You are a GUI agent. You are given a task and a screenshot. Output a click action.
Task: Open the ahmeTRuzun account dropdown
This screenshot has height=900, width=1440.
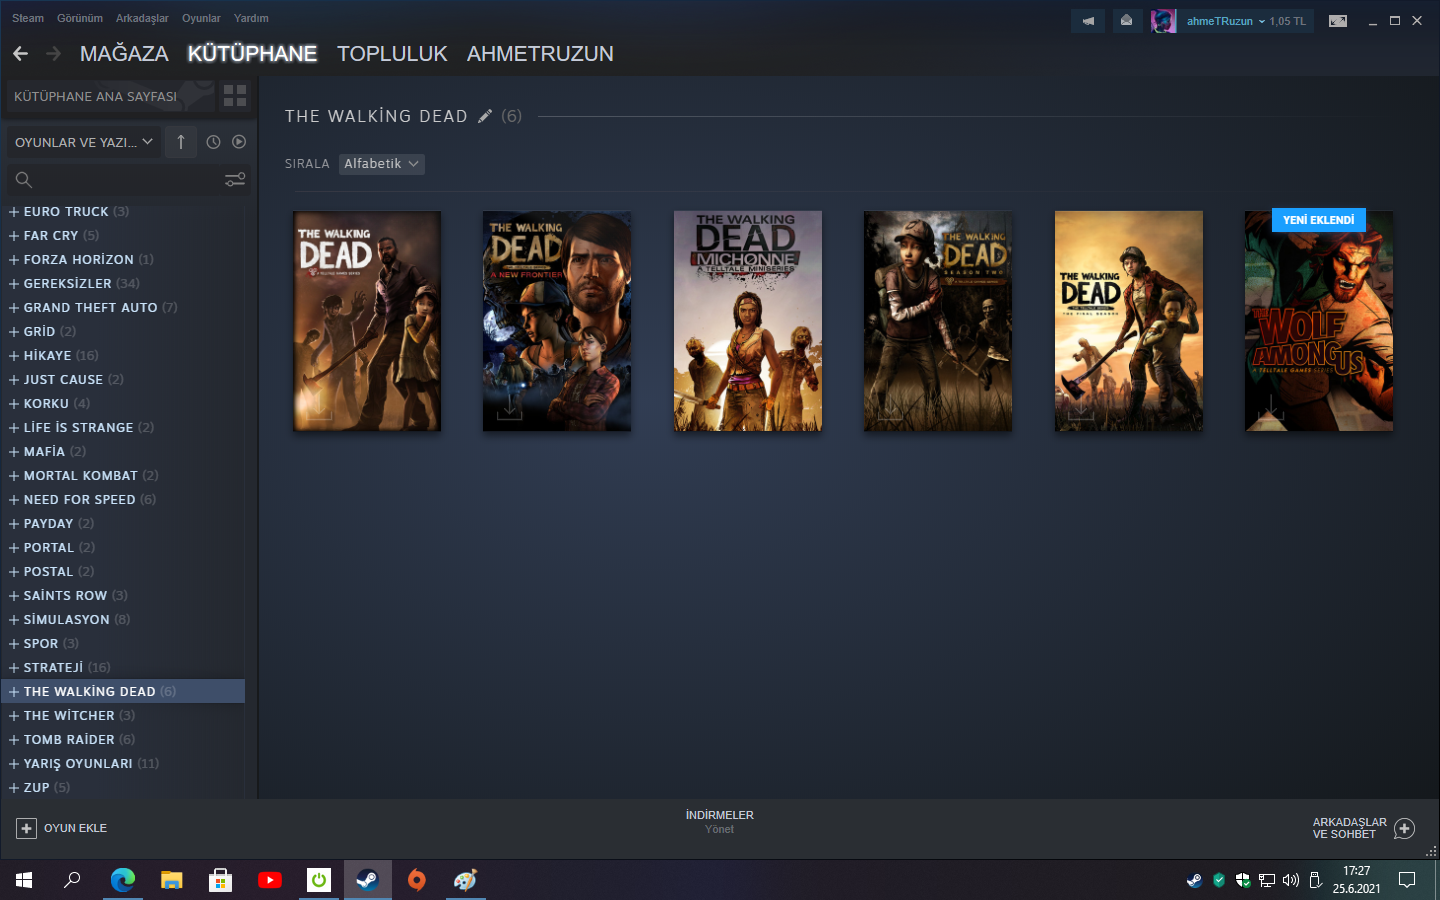coord(1225,21)
